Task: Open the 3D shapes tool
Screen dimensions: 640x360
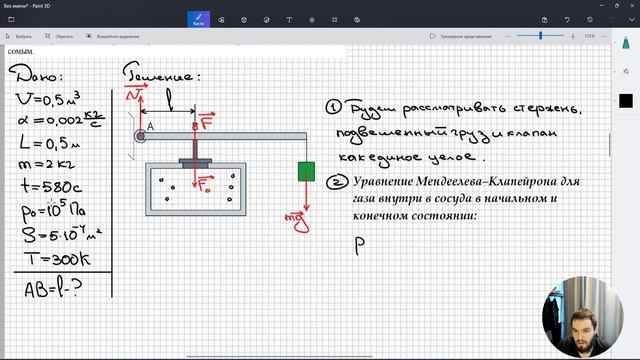Action: click(x=244, y=20)
